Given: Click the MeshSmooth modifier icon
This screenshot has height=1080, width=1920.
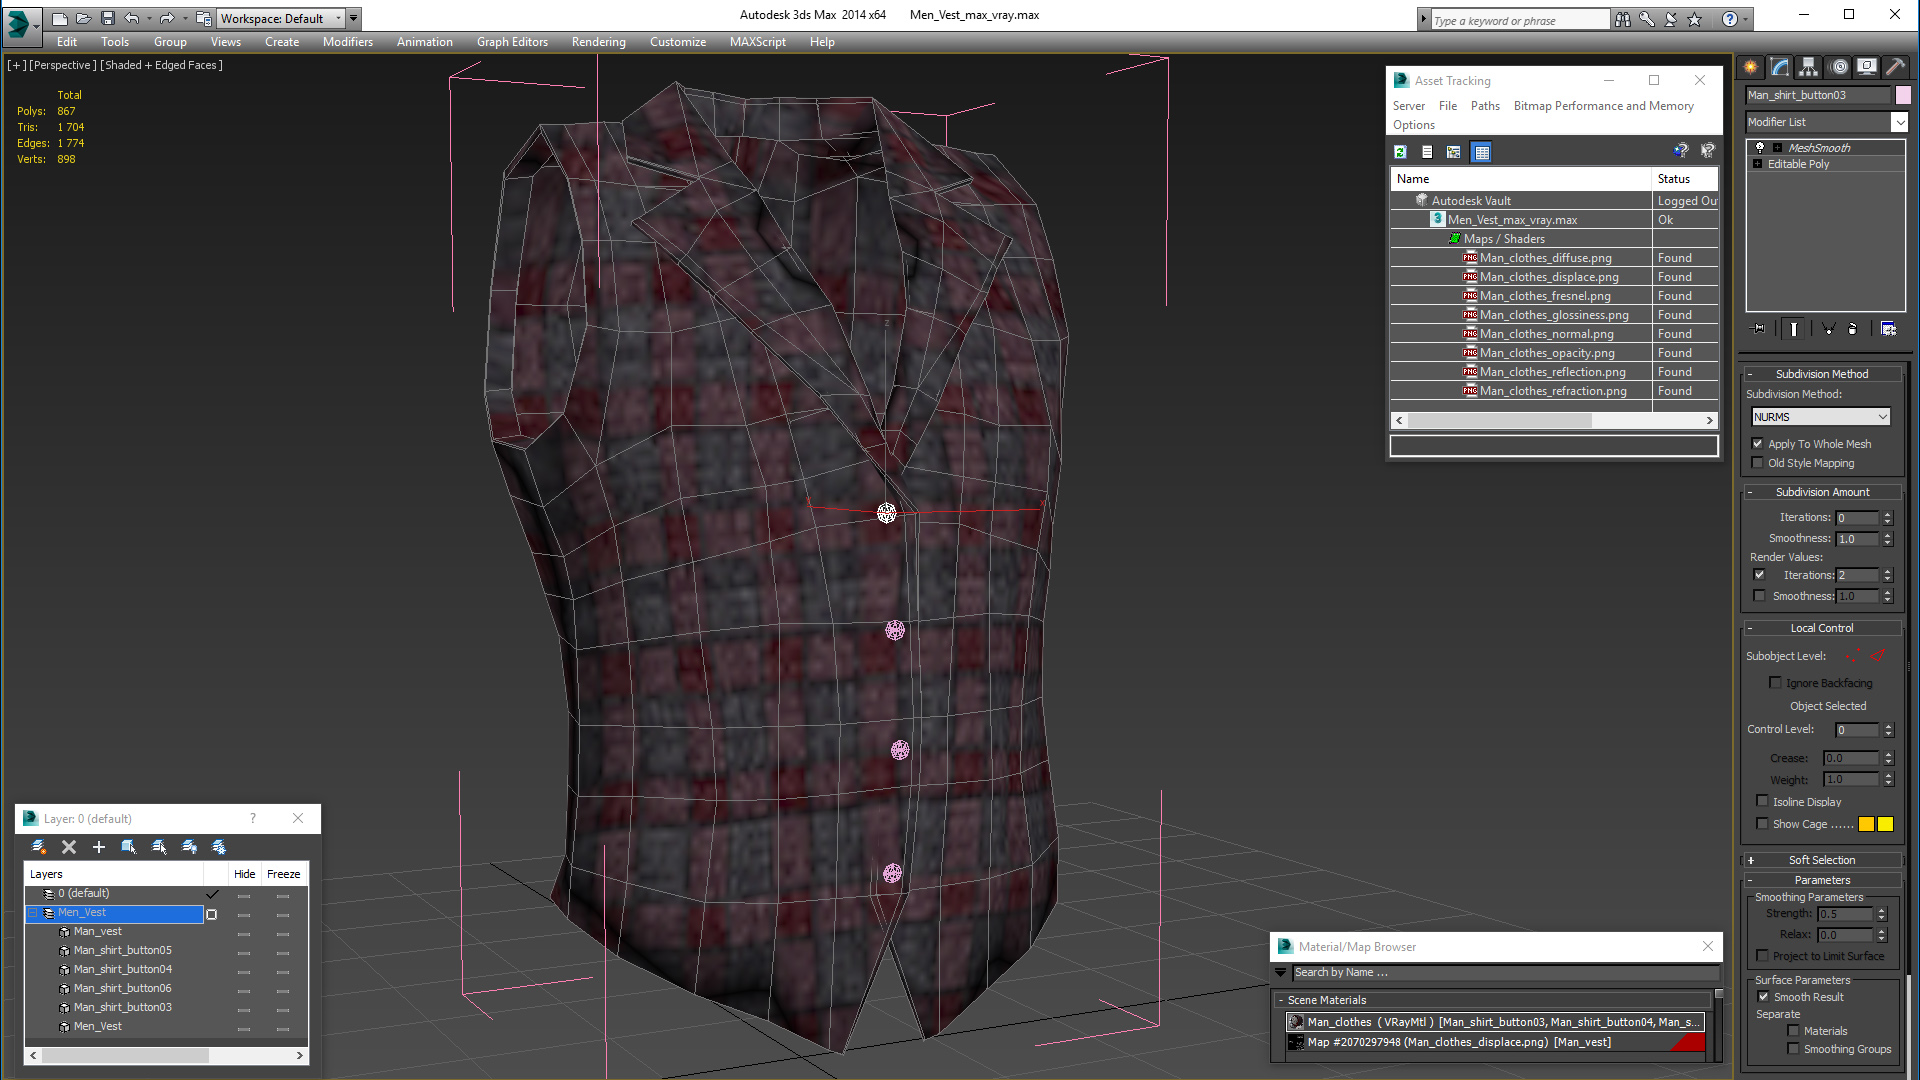Looking at the screenshot, I should tap(1760, 146).
